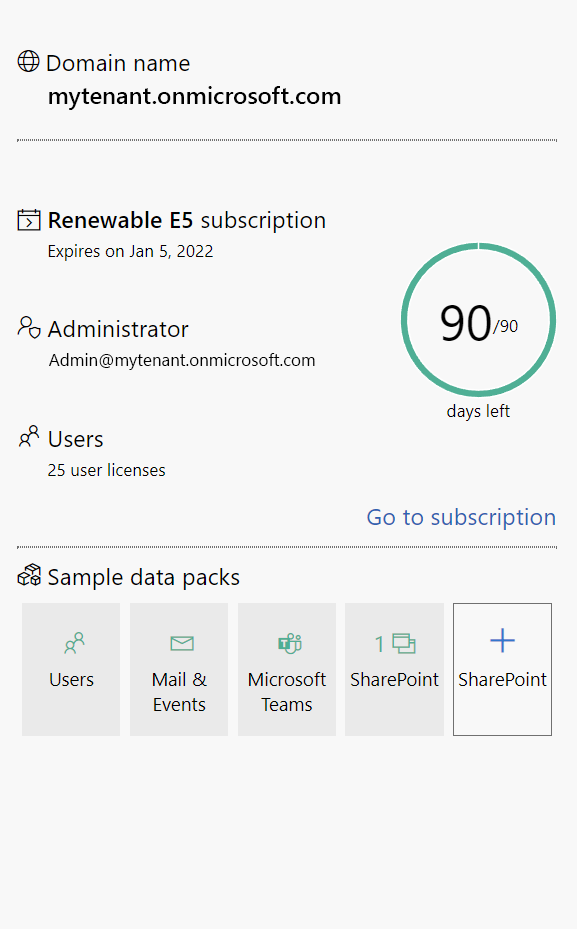Select the Microsoft Teams data pack tile
Viewport: 577px width, 929px height.
[287, 669]
